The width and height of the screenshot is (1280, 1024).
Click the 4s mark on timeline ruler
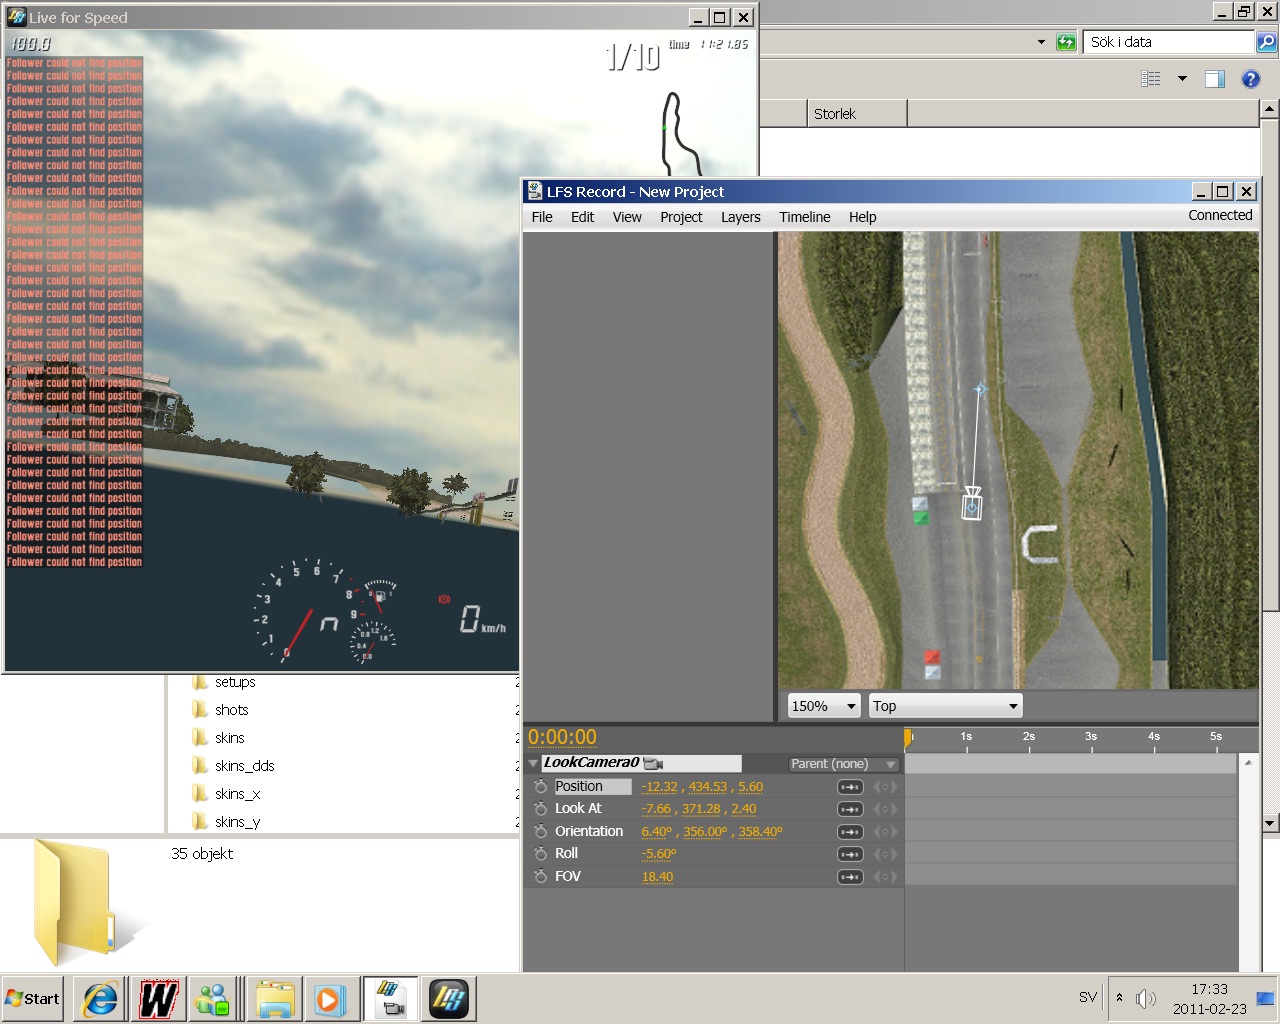point(1154,737)
